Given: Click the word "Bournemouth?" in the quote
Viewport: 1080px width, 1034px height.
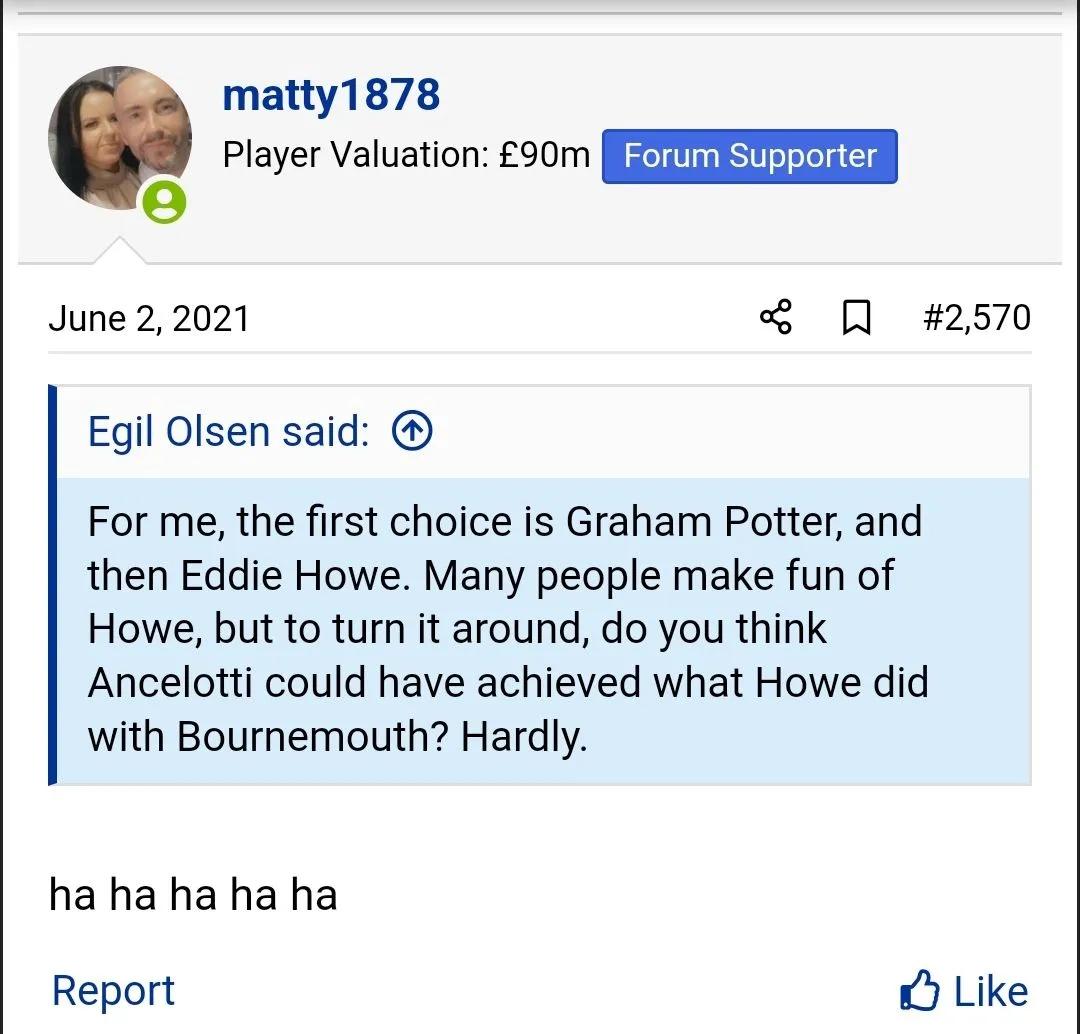Looking at the screenshot, I should pyautogui.click(x=313, y=736).
